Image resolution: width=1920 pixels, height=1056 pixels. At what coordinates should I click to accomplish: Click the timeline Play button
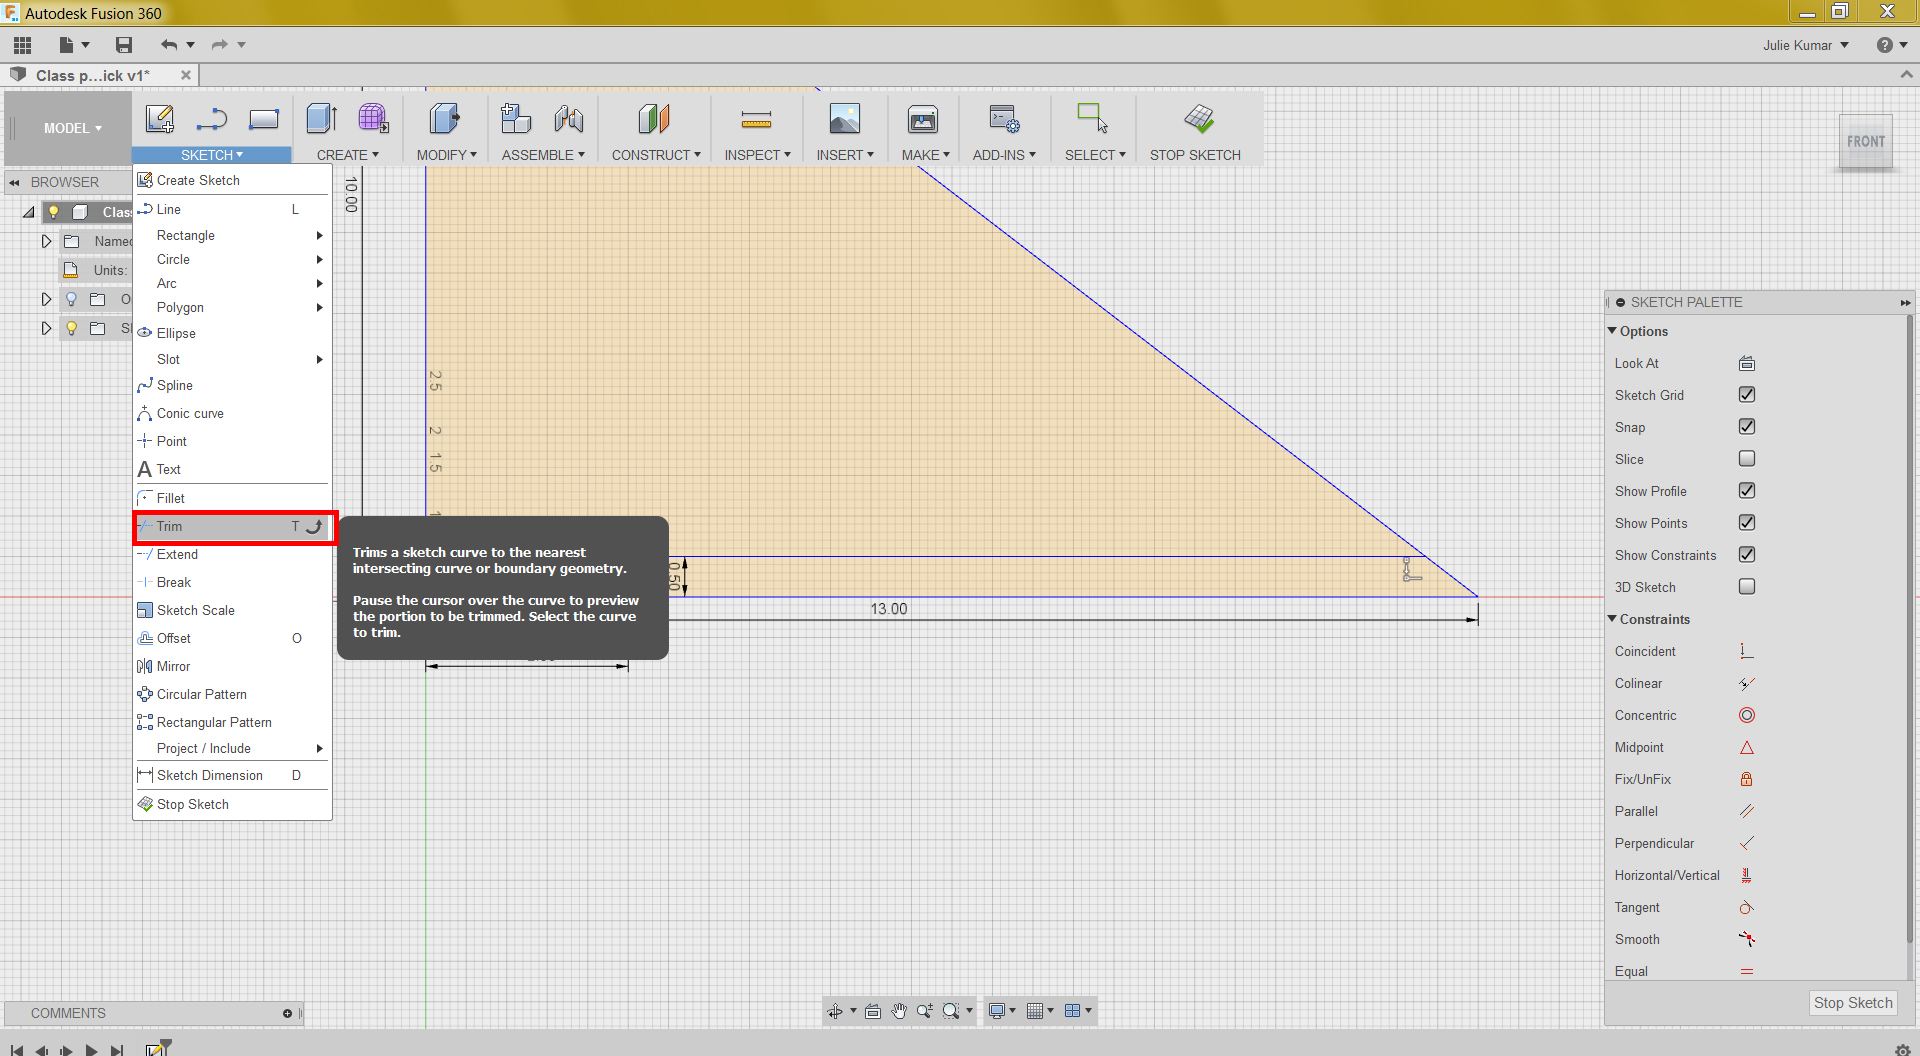pyautogui.click(x=91, y=1049)
